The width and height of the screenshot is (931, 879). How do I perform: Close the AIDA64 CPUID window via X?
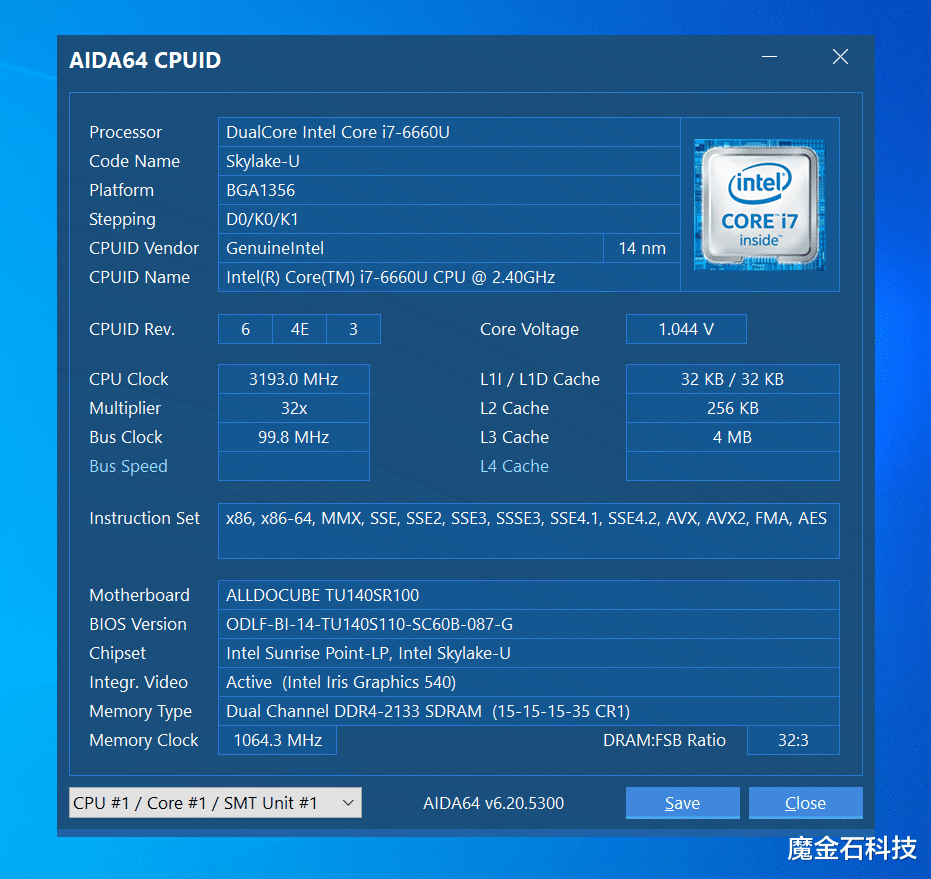[840, 57]
